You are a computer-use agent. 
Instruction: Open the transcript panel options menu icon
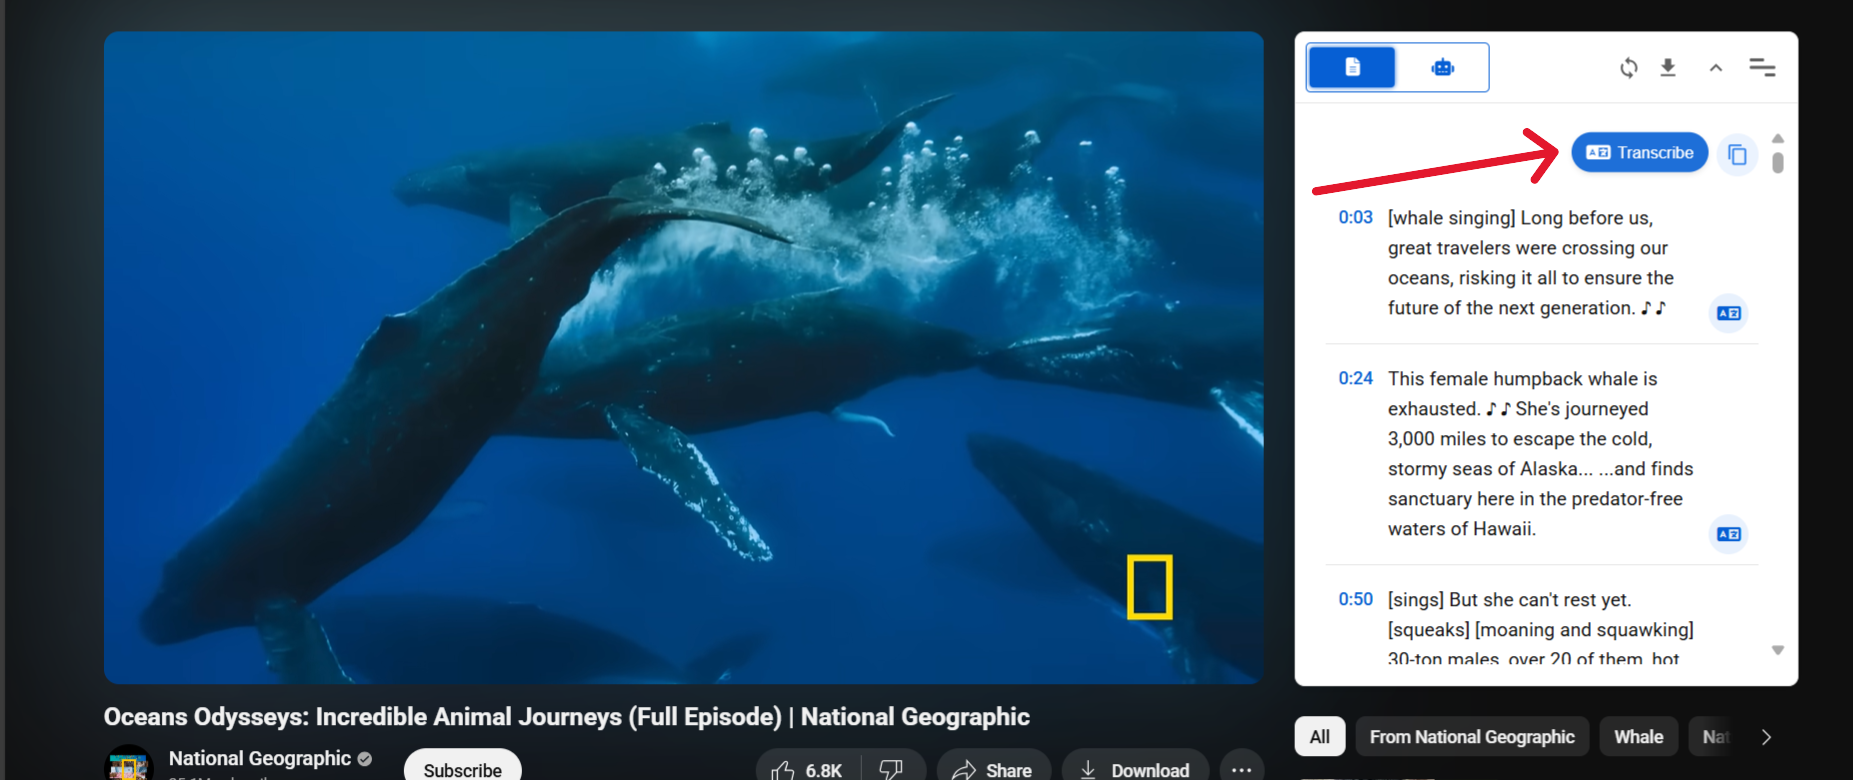coord(1762,68)
